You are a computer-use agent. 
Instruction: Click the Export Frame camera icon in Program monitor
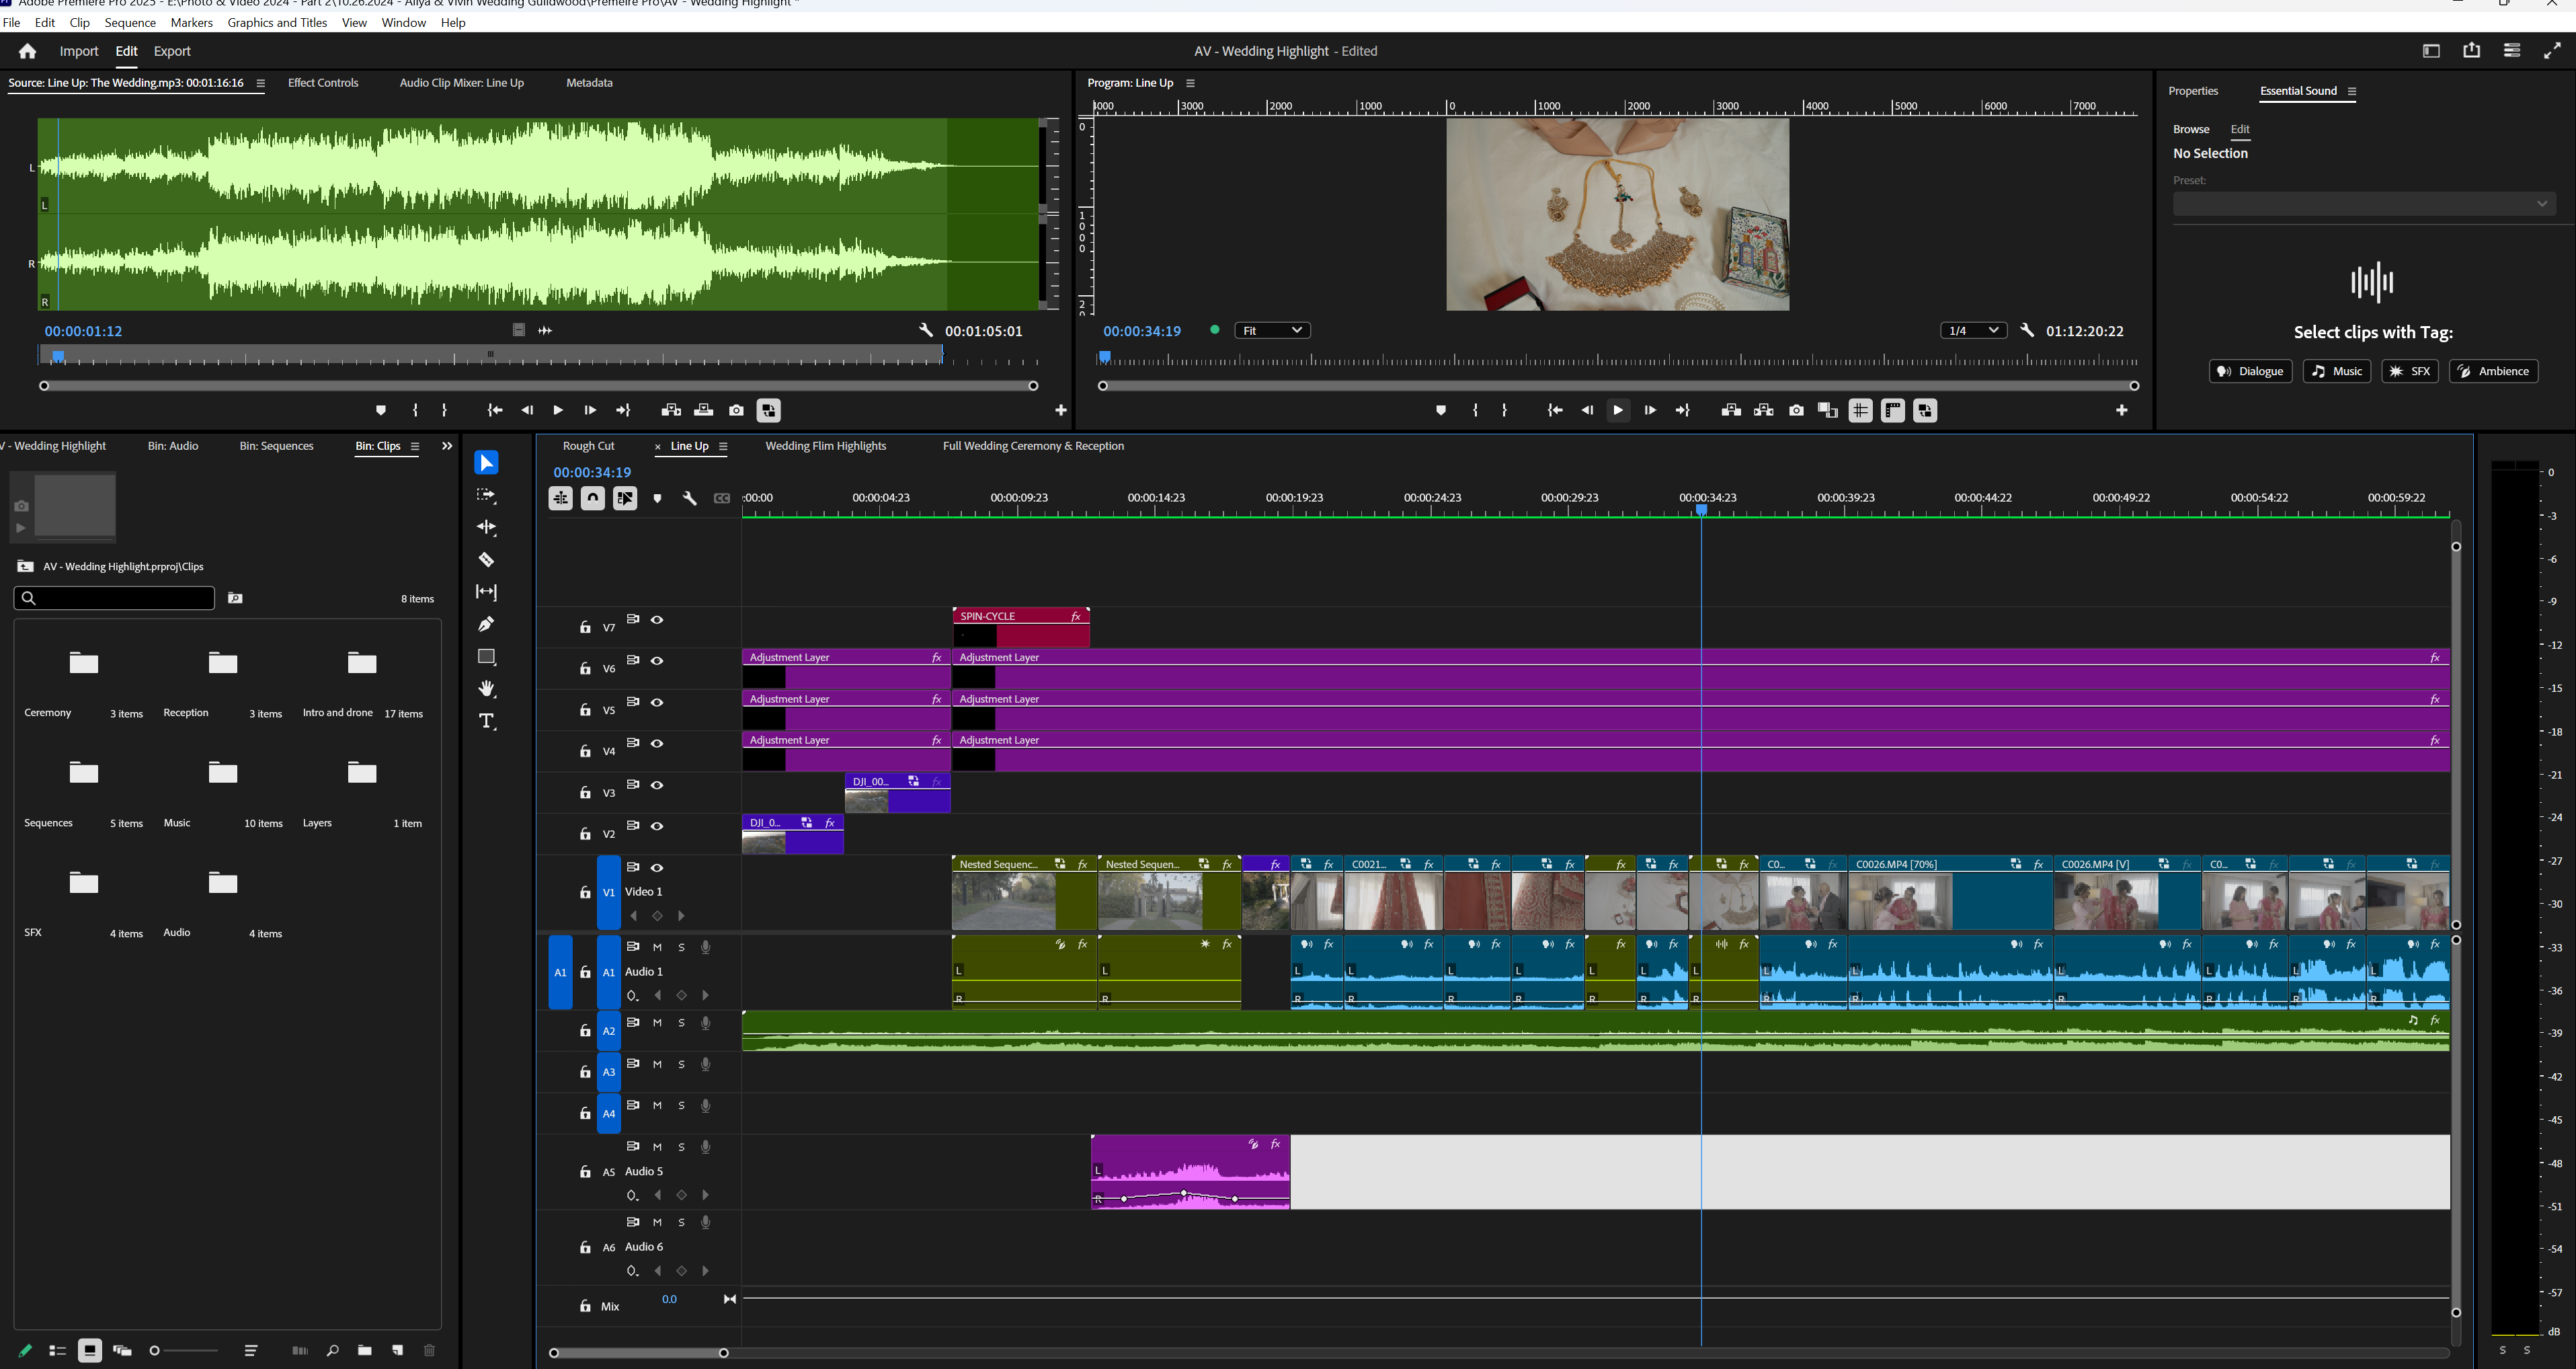pyautogui.click(x=1796, y=410)
